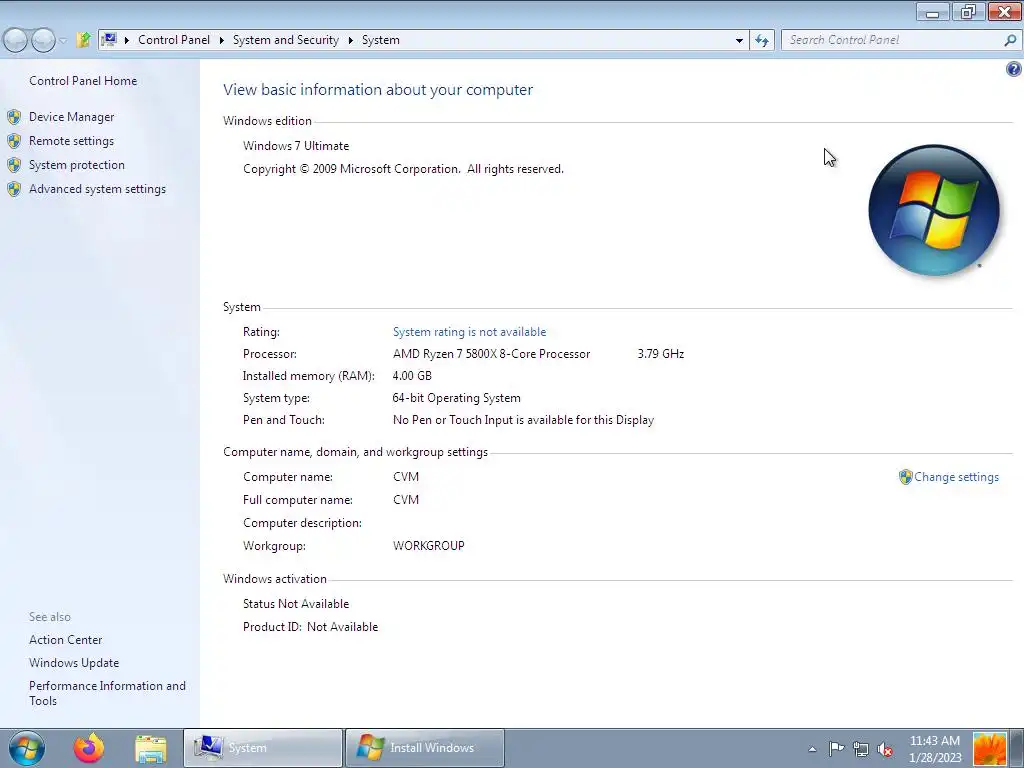
Task: Click the 4.00 GB memory value
Action: 412,376
